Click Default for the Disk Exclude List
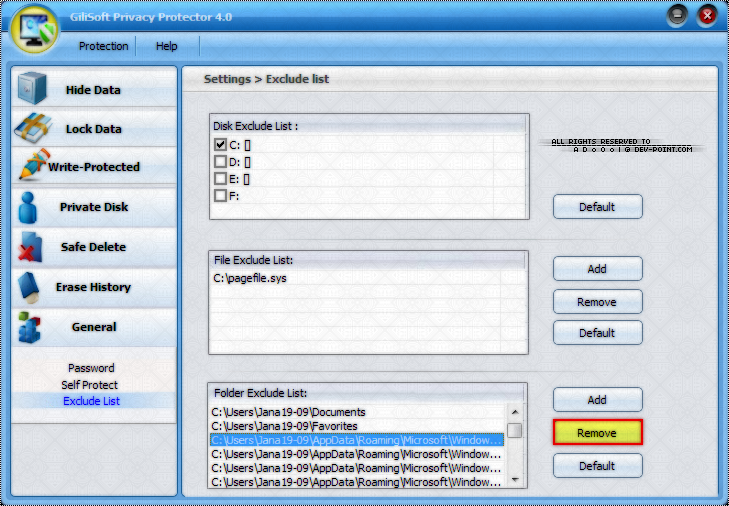This screenshot has width=729, height=506. point(597,207)
